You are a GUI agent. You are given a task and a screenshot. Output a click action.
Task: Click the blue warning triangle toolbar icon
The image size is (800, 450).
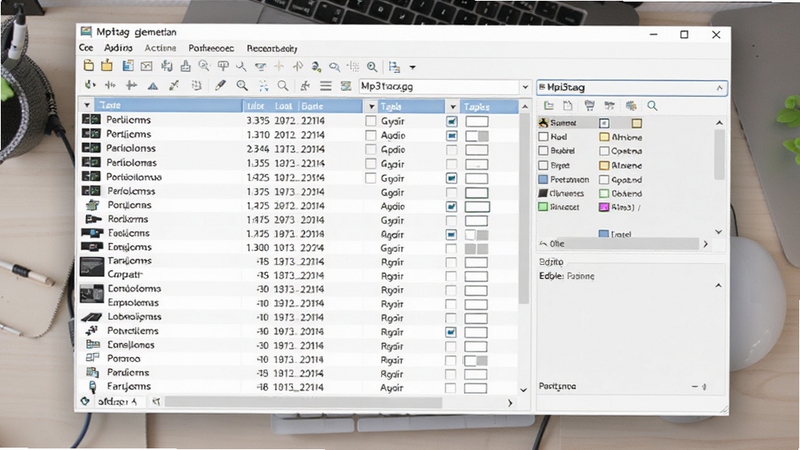[x=153, y=86]
